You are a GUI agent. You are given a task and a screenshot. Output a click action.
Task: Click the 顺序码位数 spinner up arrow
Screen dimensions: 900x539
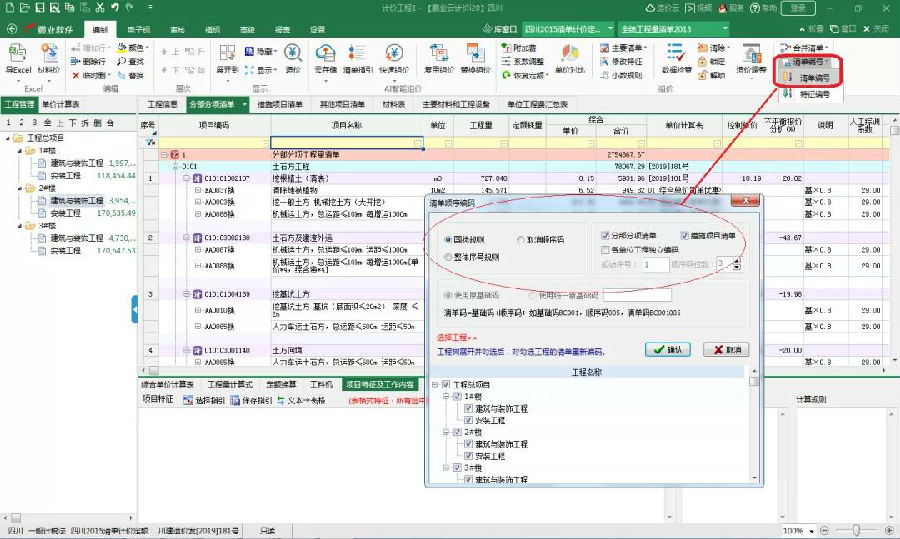click(x=737, y=261)
